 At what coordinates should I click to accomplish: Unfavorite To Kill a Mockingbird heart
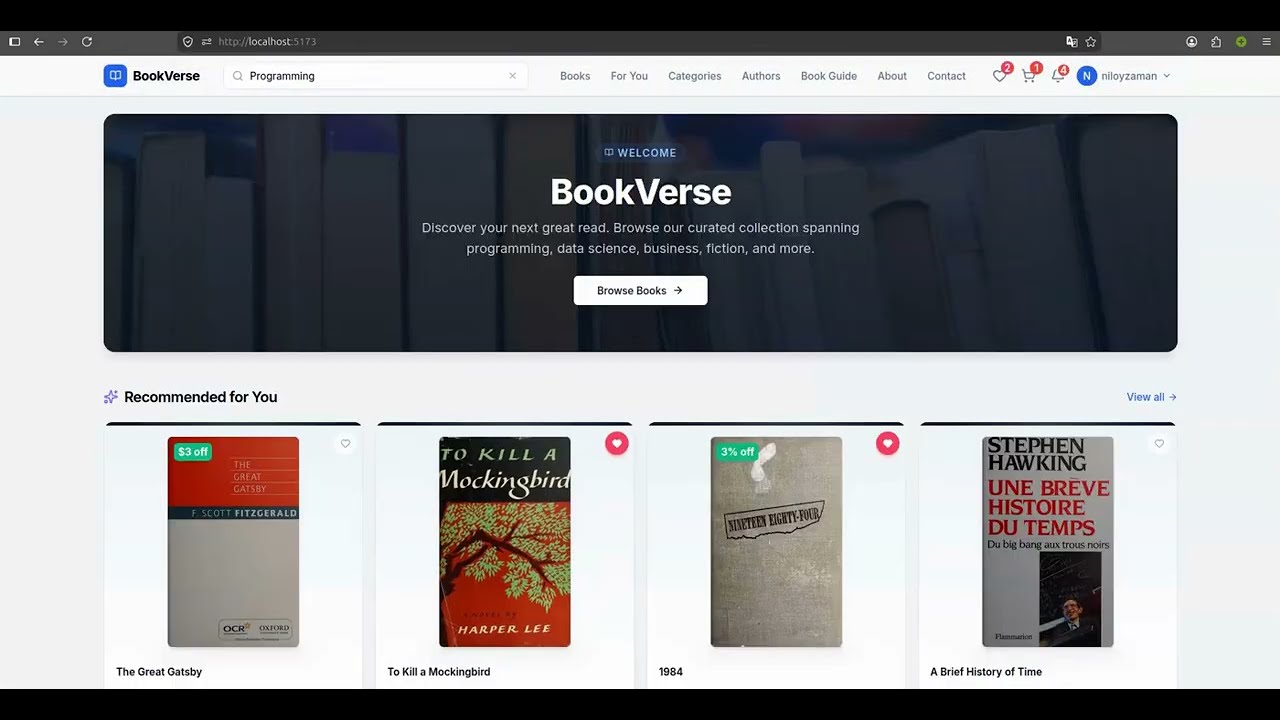616,444
